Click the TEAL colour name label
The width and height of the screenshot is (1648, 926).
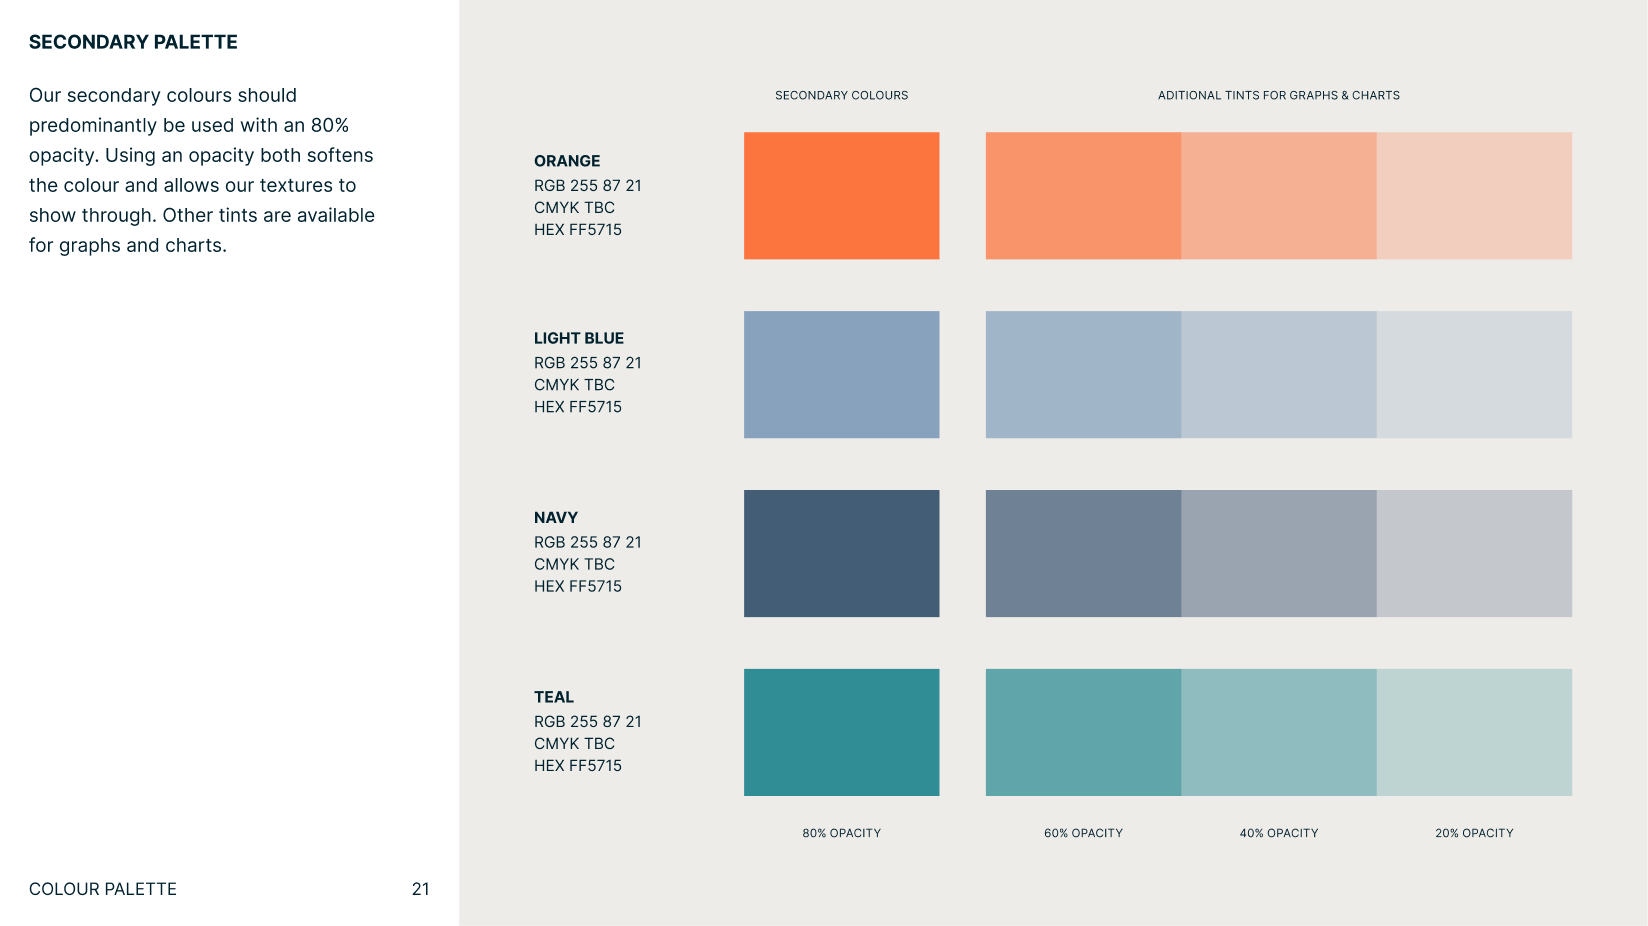[x=554, y=697]
